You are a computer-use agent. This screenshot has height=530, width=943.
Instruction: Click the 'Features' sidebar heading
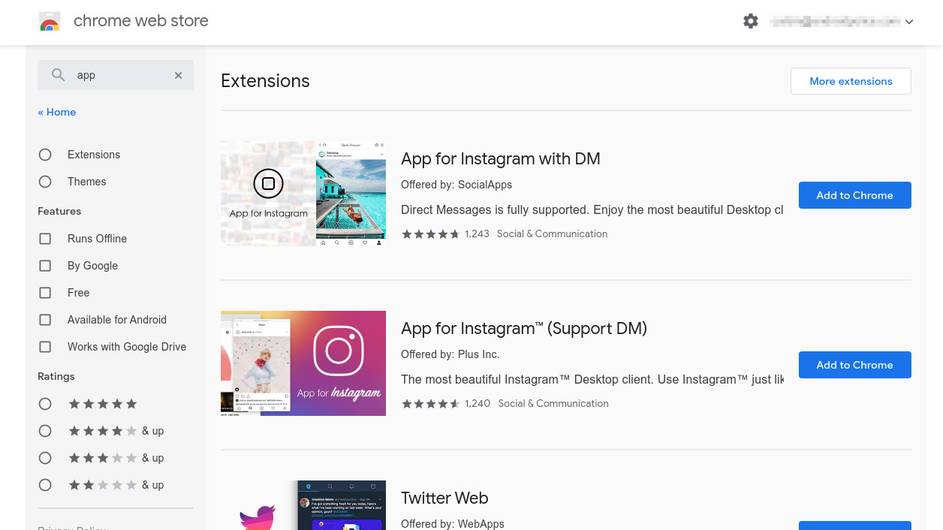click(59, 211)
